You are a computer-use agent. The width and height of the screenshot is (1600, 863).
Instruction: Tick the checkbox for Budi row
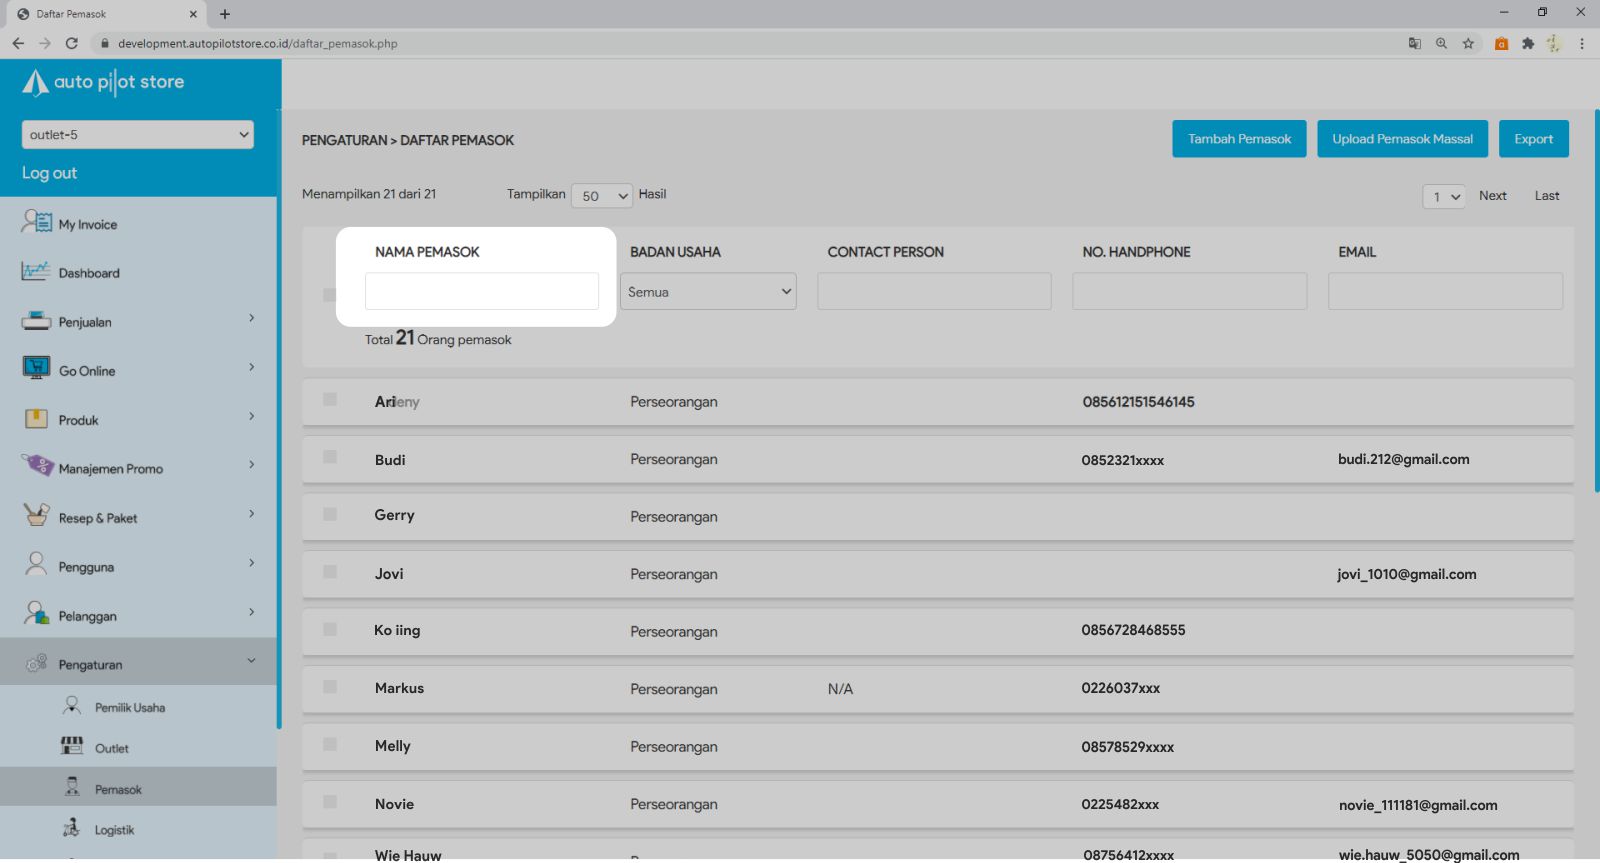tap(330, 457)
